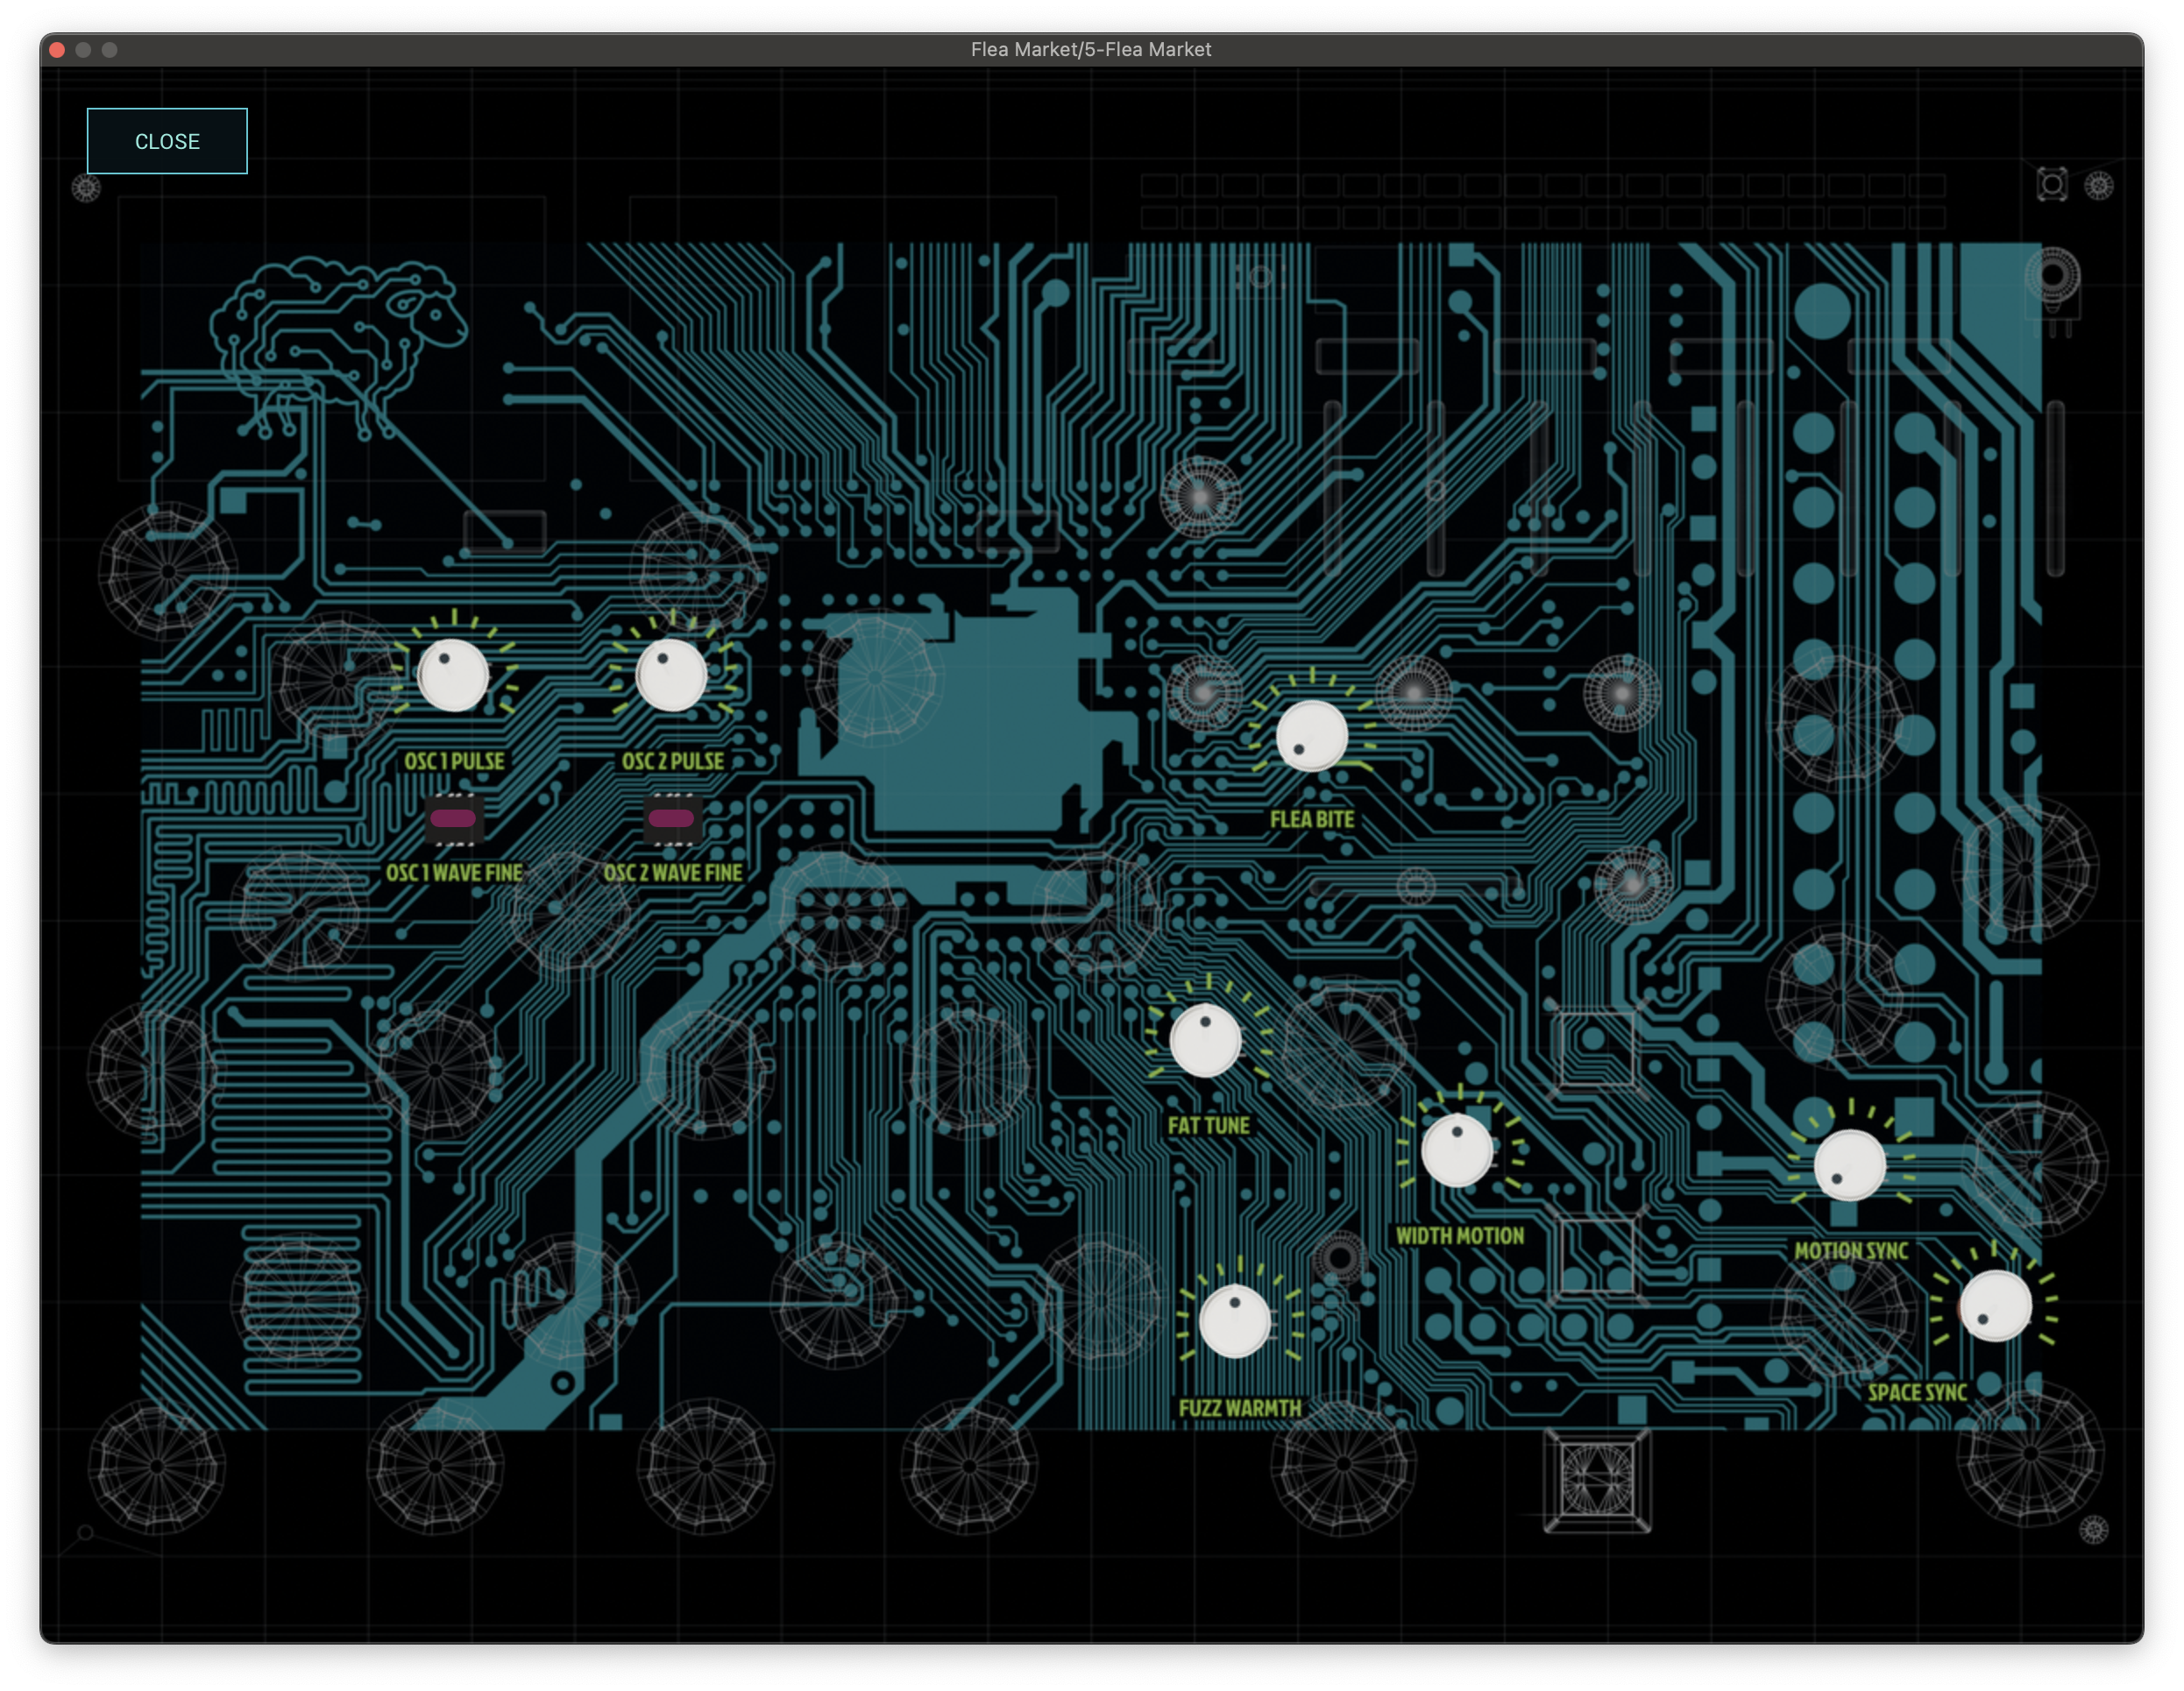The image size is (2184, 1691).
Task: Click the OSC 1 WAVE FINE label
Action: [454, 872]
